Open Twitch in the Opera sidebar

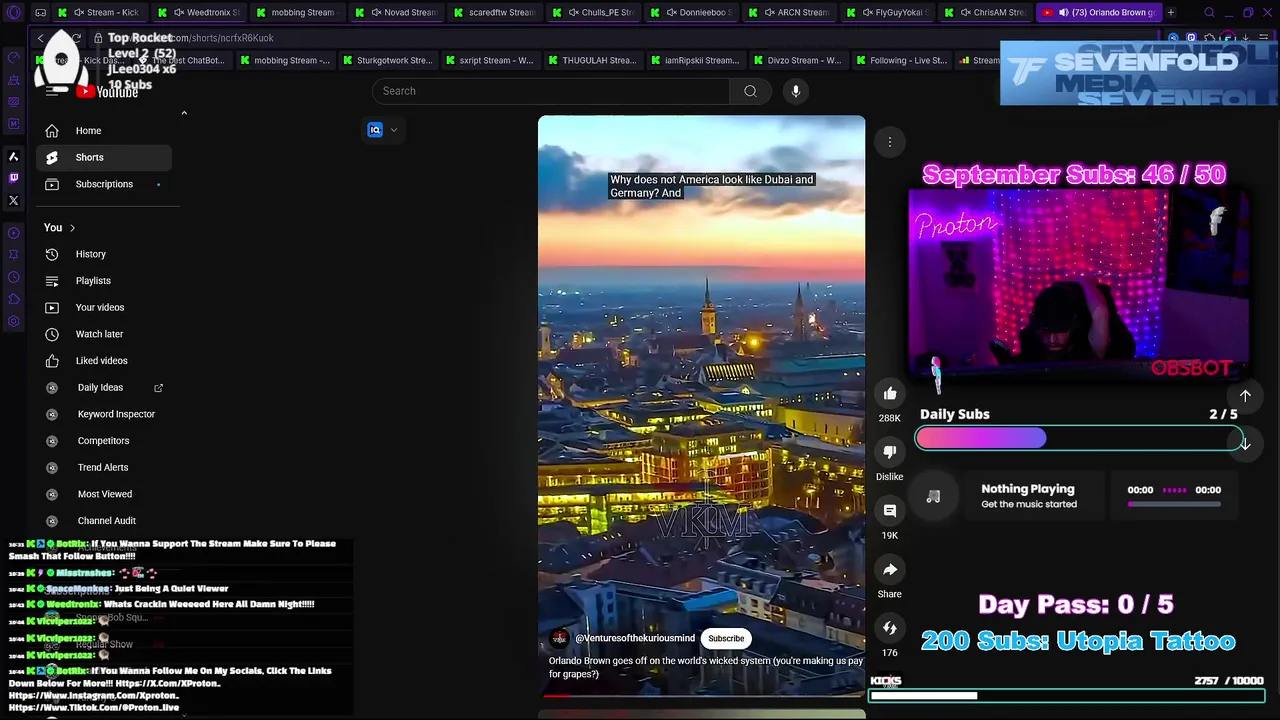click(14, 178)
